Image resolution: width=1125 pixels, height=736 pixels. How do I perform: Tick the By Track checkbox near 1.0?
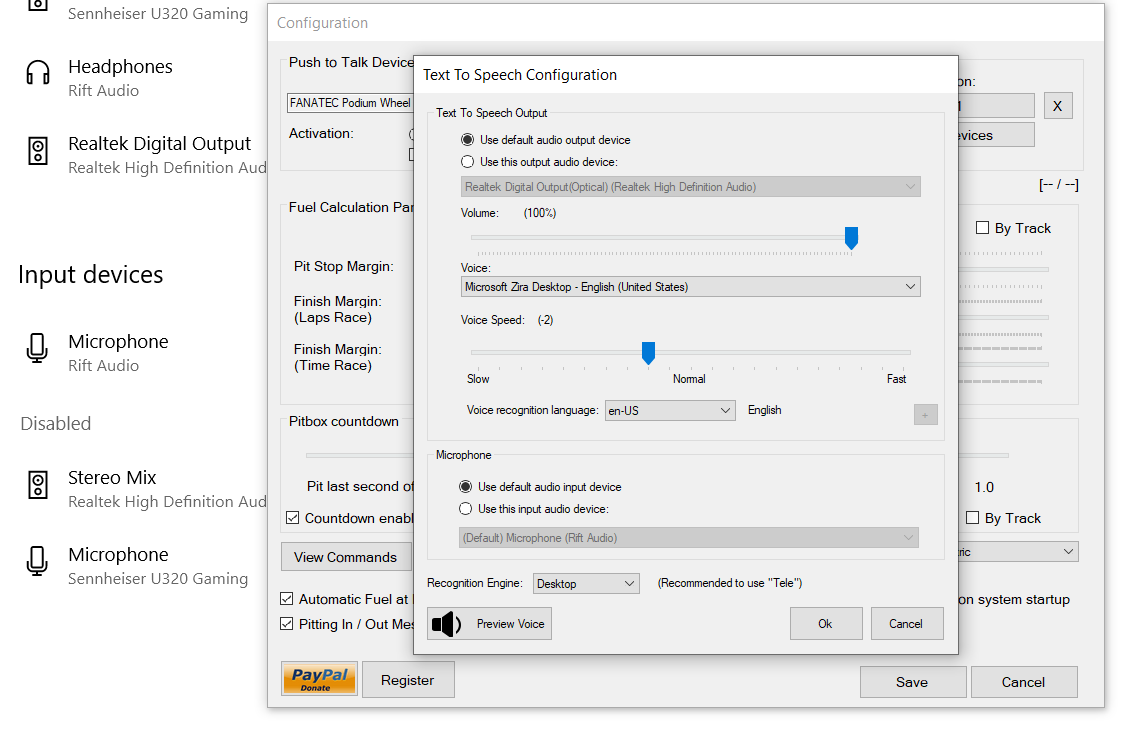[973, 517]
